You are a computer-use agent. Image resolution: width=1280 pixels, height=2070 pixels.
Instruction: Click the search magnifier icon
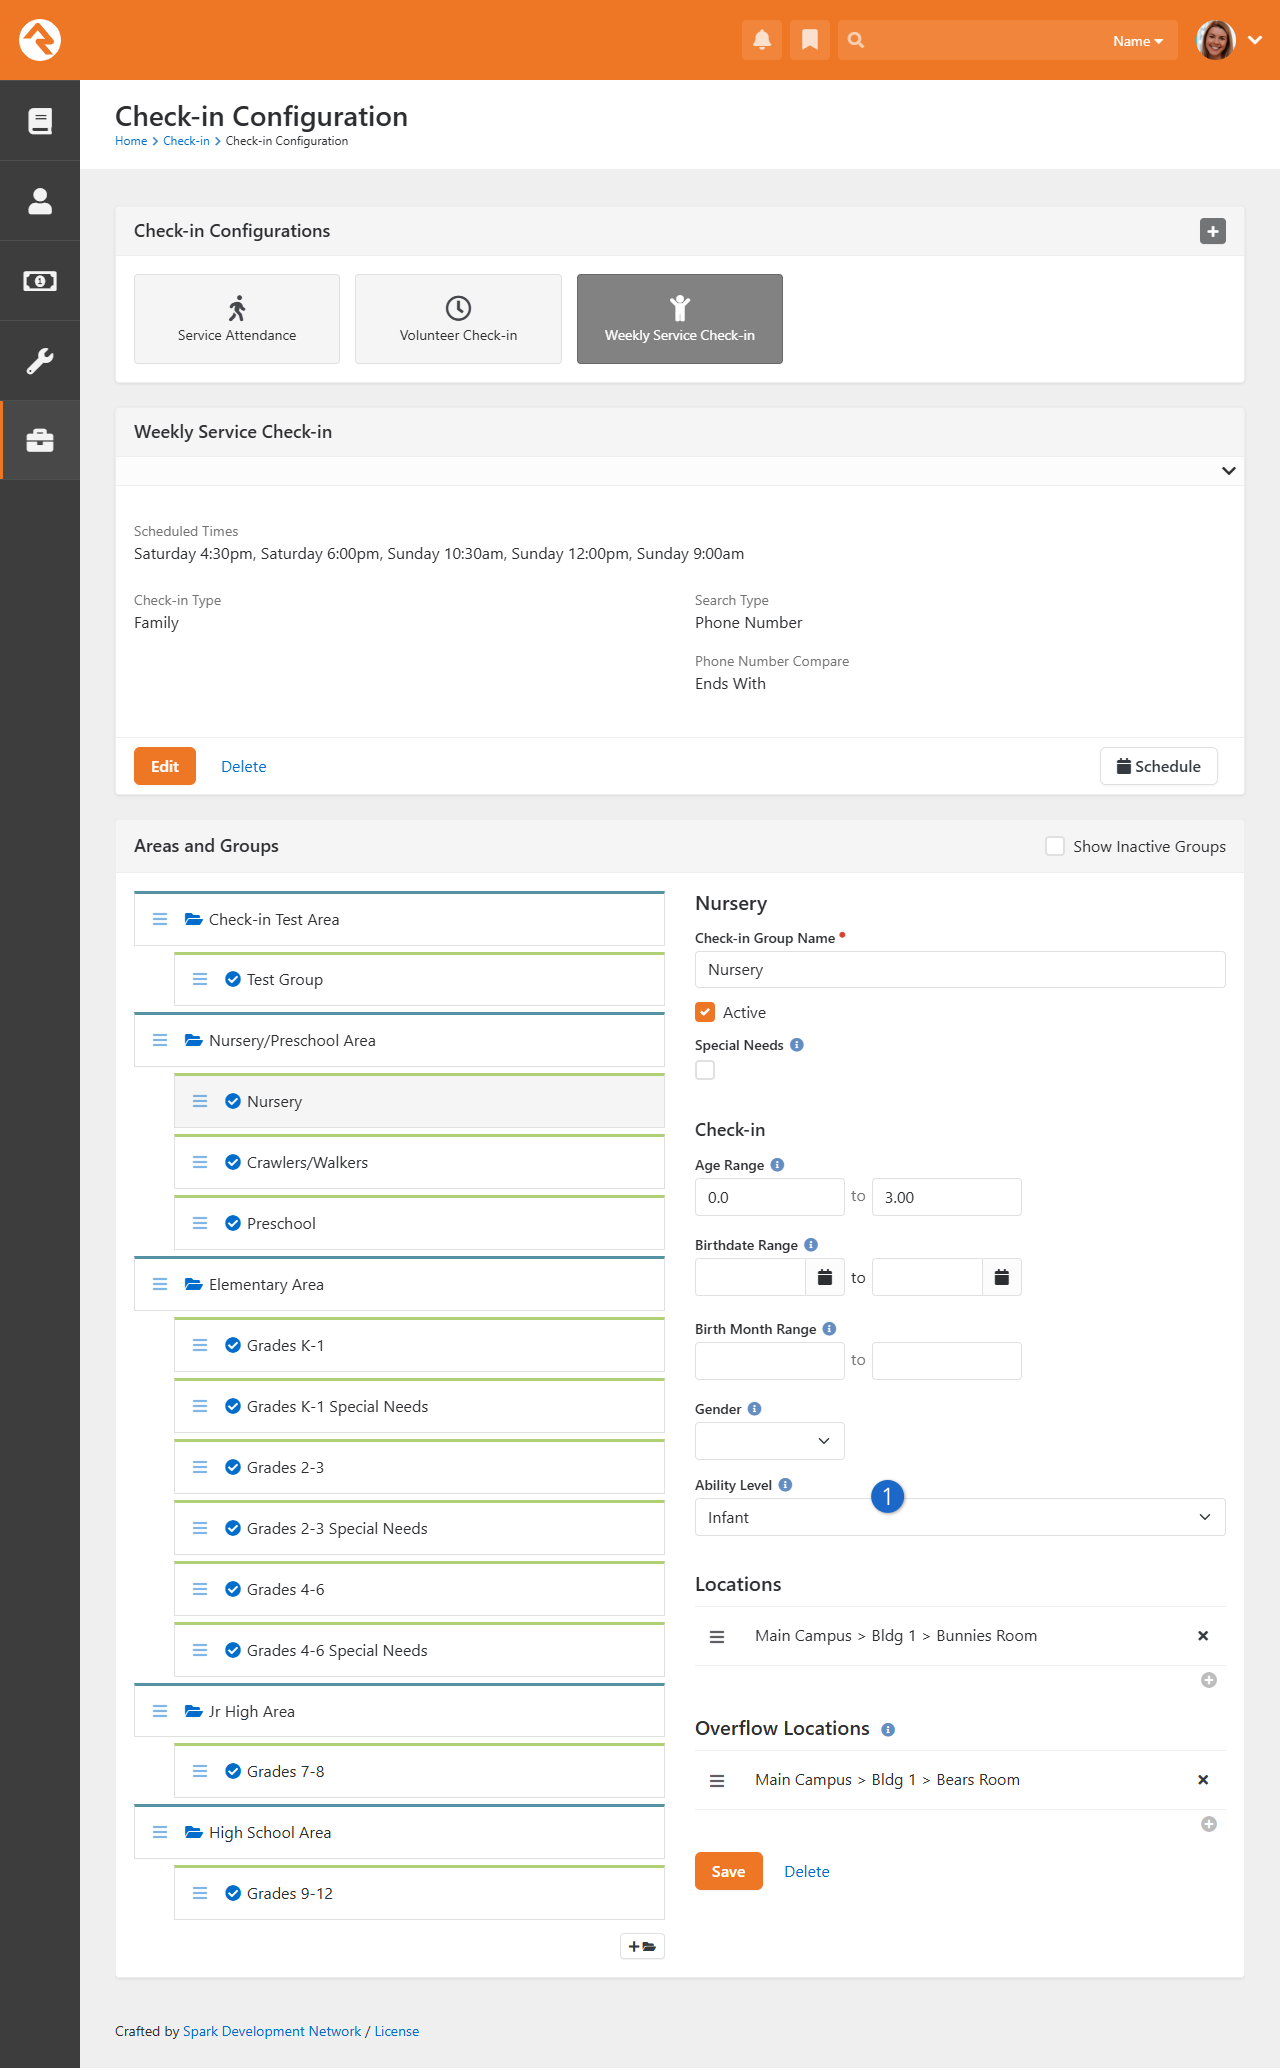tap(856, 40)
